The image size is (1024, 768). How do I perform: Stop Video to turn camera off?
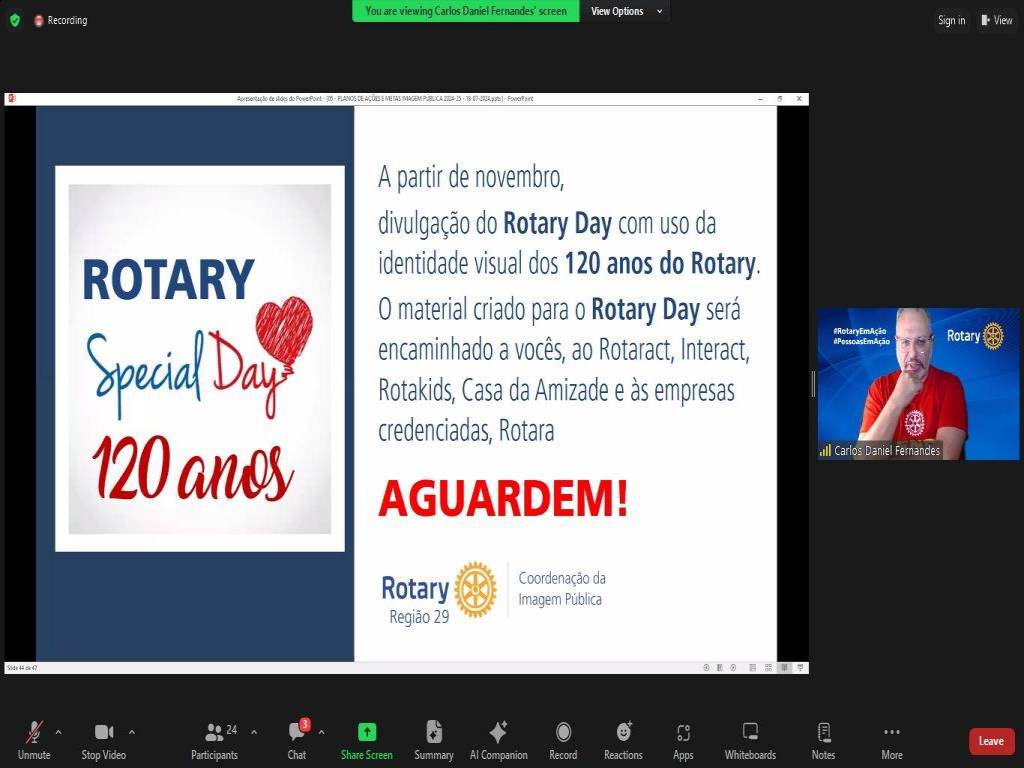pyautogui.click(x=103, y=740)
